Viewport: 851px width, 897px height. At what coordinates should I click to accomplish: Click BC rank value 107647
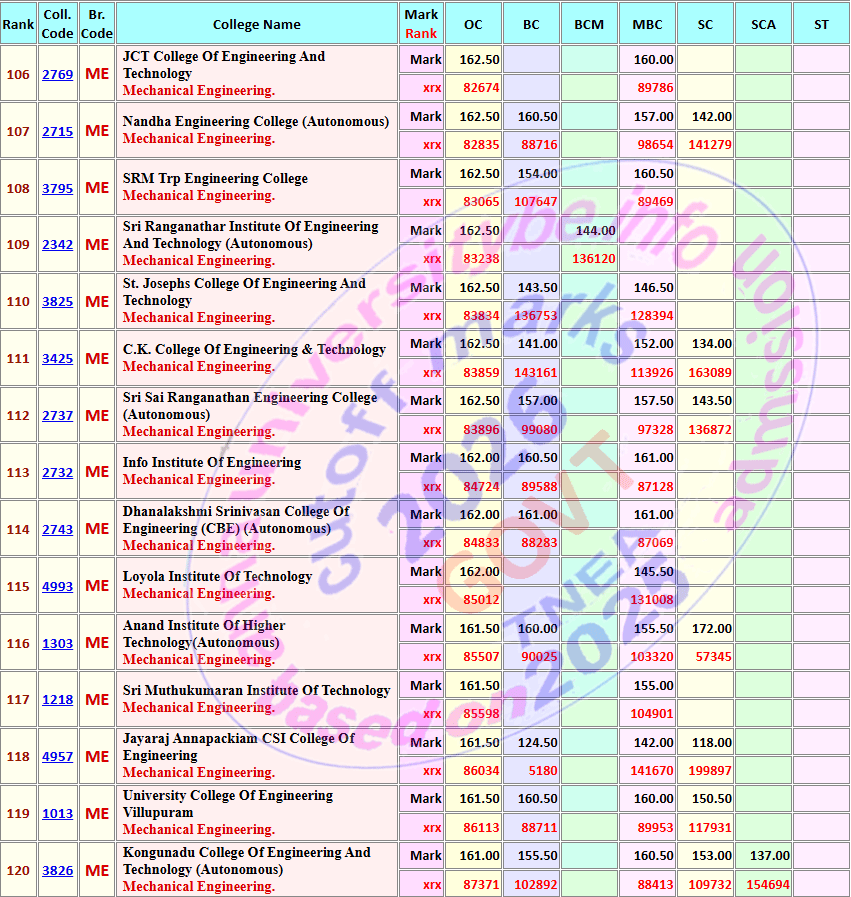pyautogui.click(x=535, y=202)
